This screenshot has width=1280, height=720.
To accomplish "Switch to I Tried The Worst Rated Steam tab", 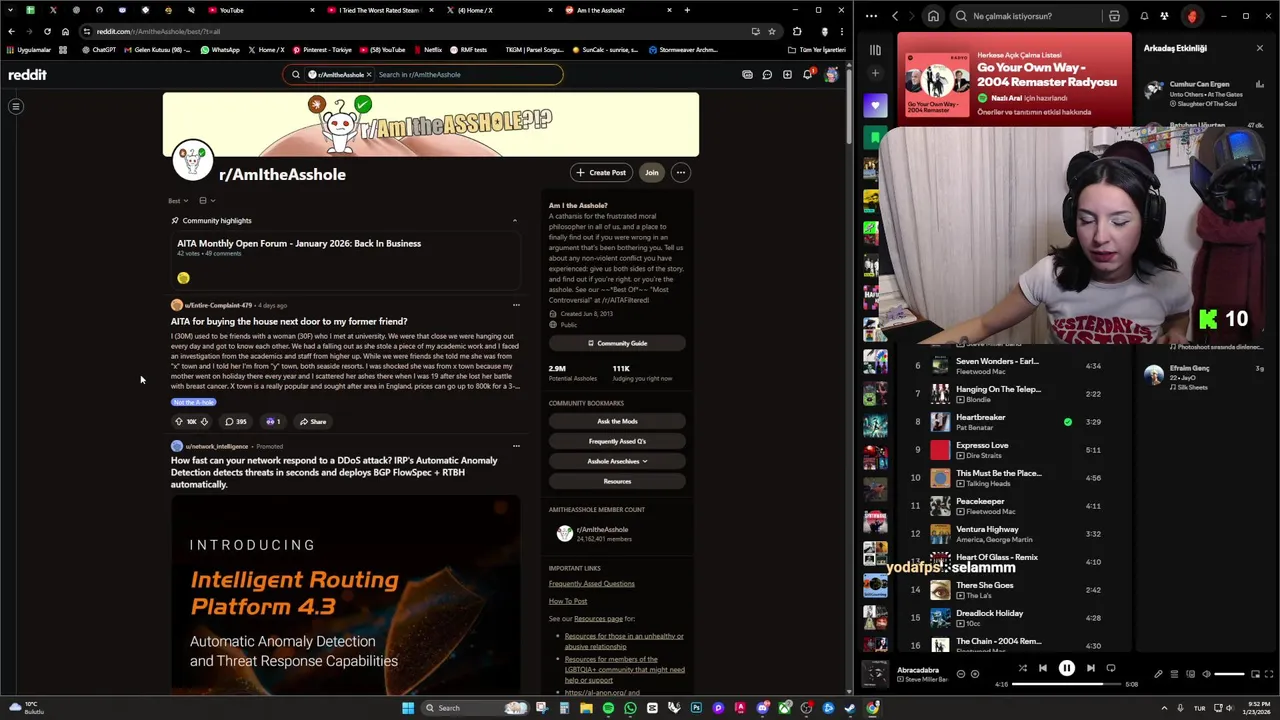I will [378, 10].
